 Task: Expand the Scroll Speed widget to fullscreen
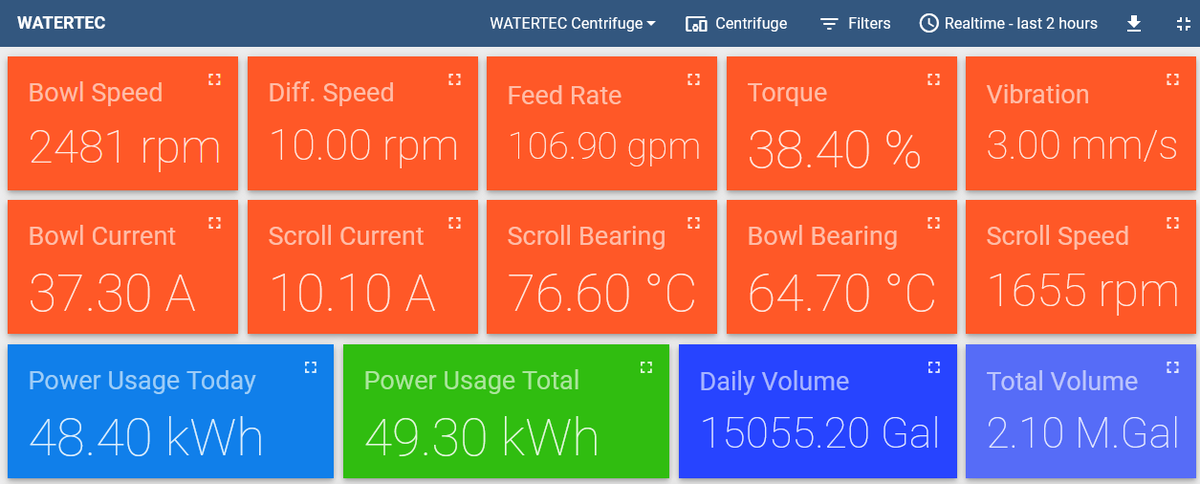1173,222
